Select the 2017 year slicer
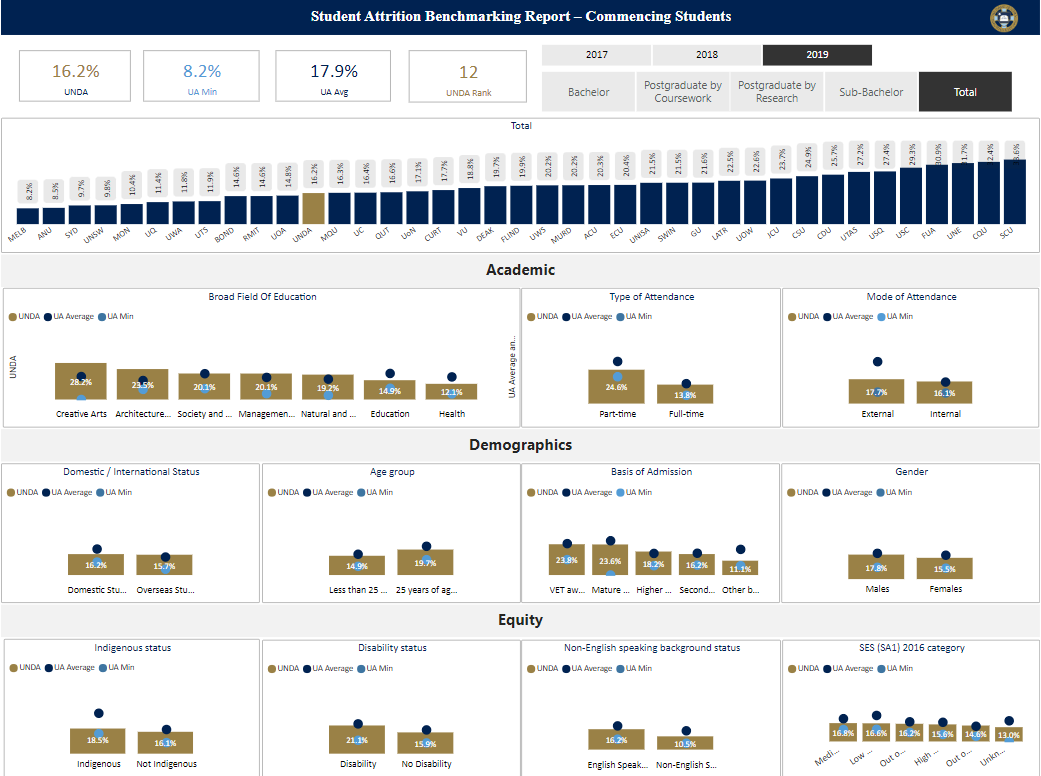Image resolution: width=1041 pixels, height=776 pixels. point(596,54)
